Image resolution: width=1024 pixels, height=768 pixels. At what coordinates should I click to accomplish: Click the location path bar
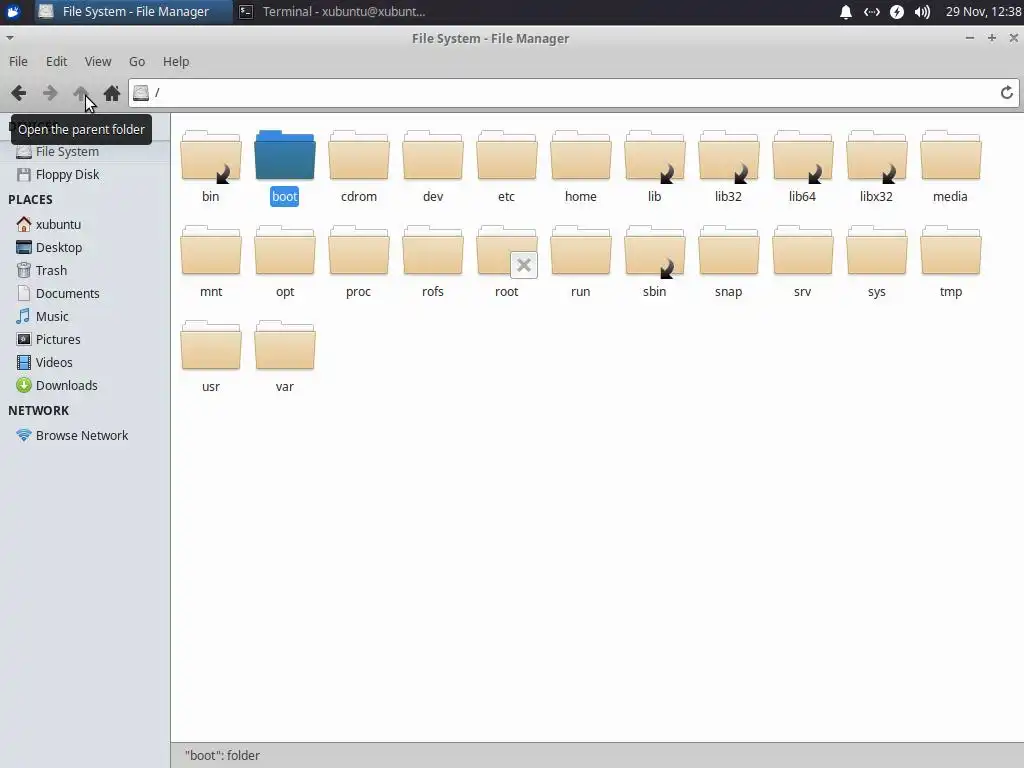tap(574, 93)
